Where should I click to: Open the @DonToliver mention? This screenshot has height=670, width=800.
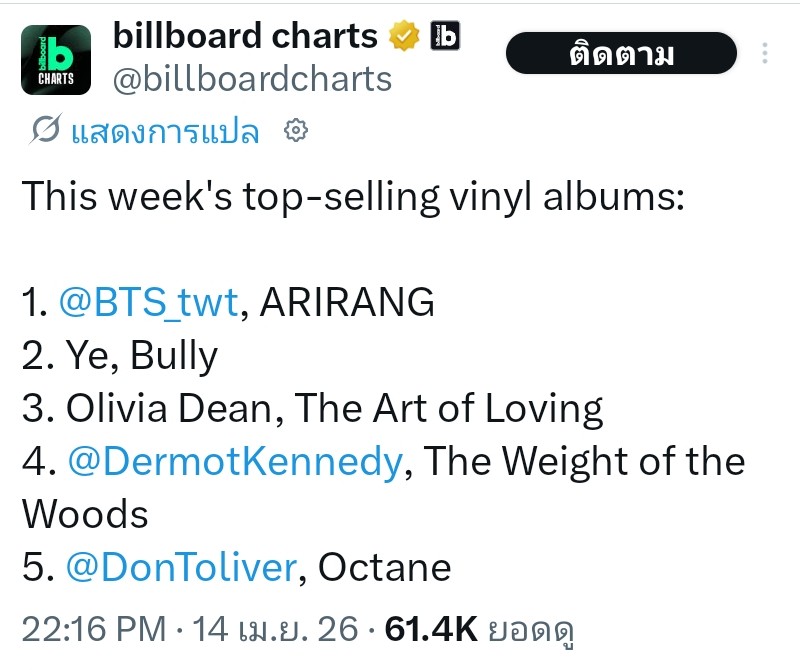click(182, 568)
